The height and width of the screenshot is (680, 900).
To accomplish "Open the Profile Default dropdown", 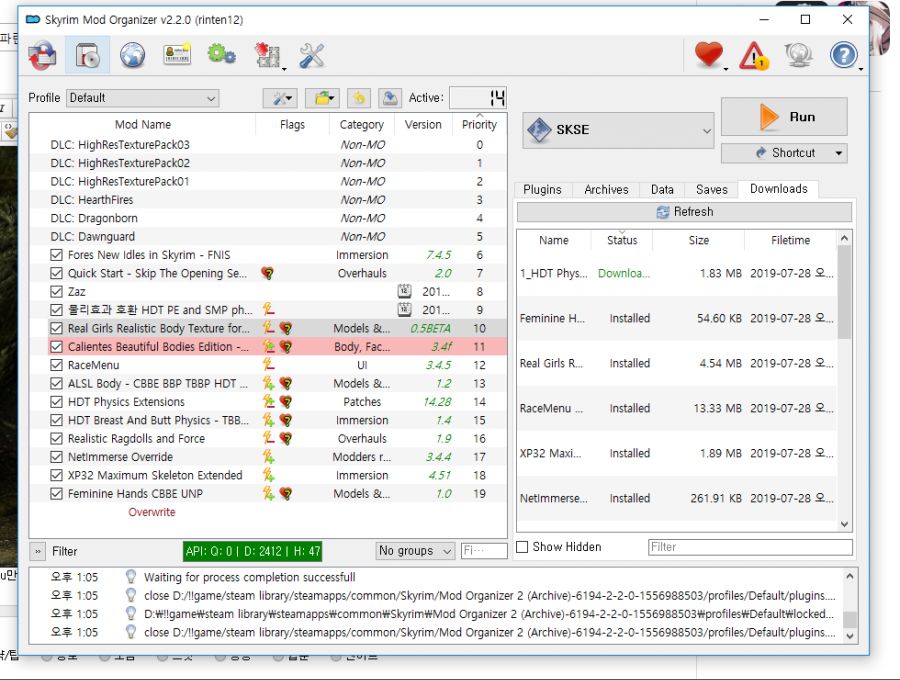I will 143,98.
